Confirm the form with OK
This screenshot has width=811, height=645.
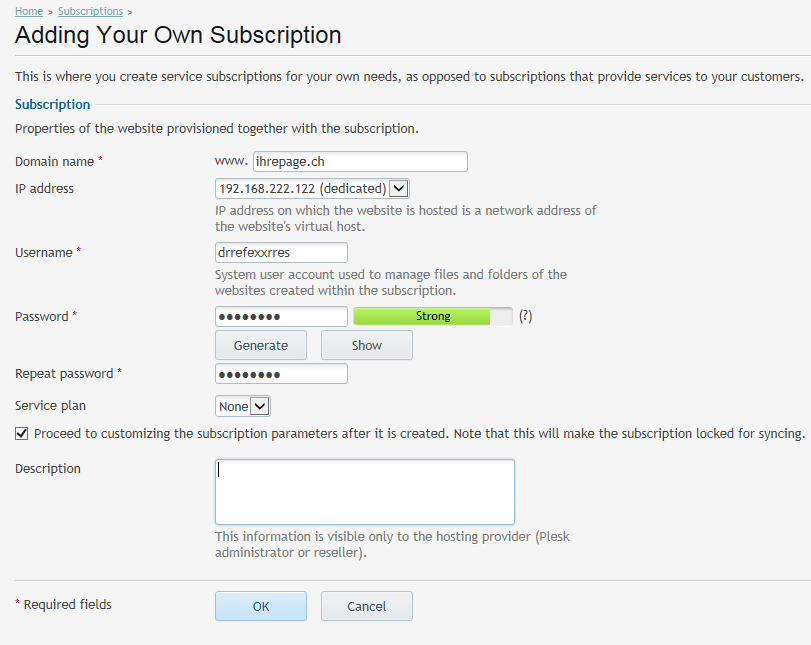260,606
